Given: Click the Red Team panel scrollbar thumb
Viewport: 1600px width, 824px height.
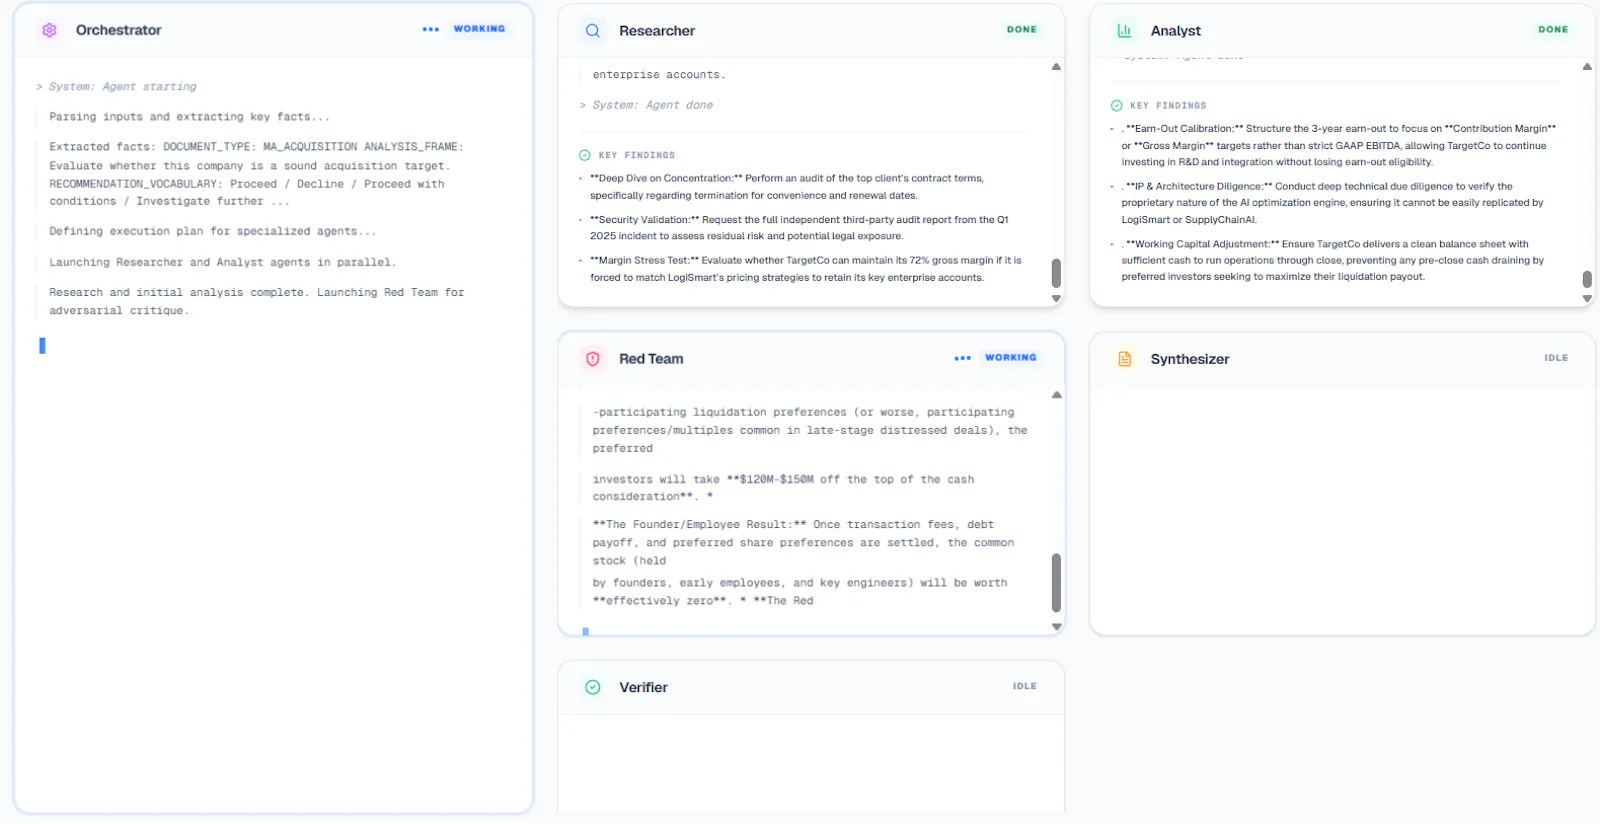Looking at the screenshot, I should coord(1056,583).
